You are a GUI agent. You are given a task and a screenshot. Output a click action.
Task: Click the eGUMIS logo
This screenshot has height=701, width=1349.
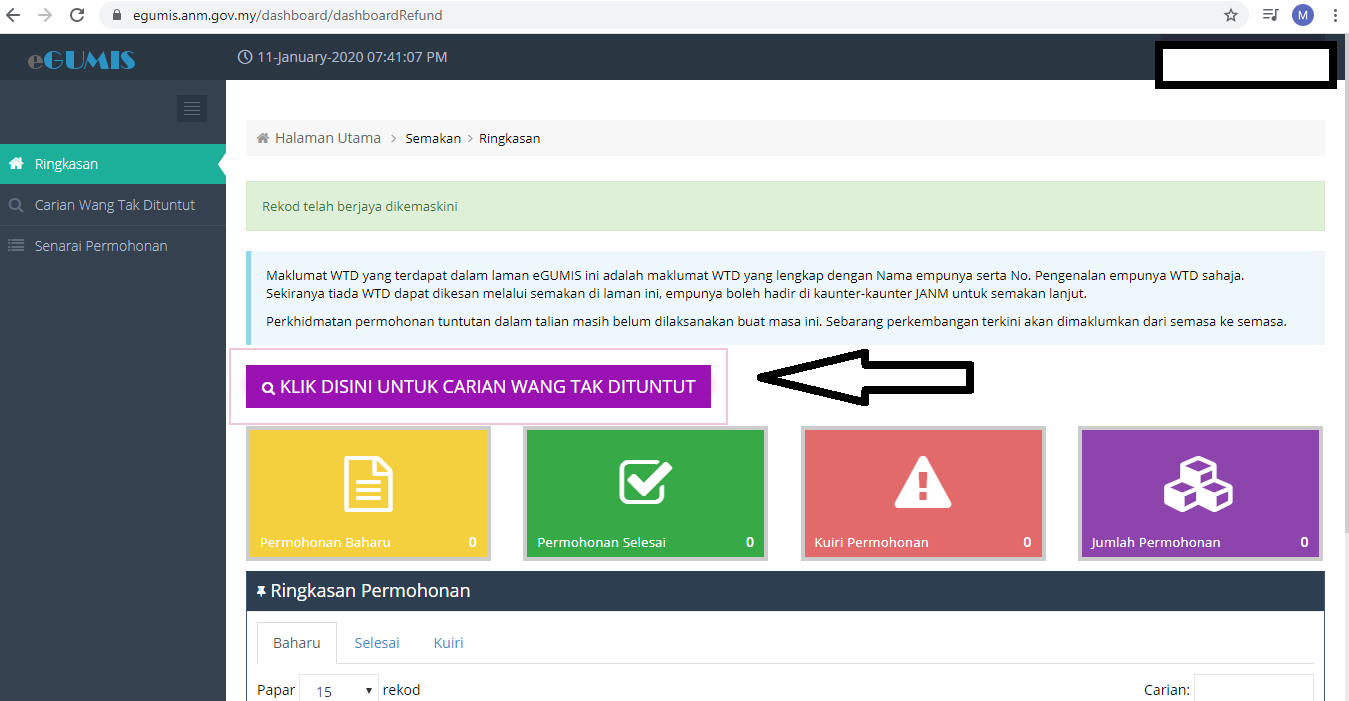tap(82, 60)
